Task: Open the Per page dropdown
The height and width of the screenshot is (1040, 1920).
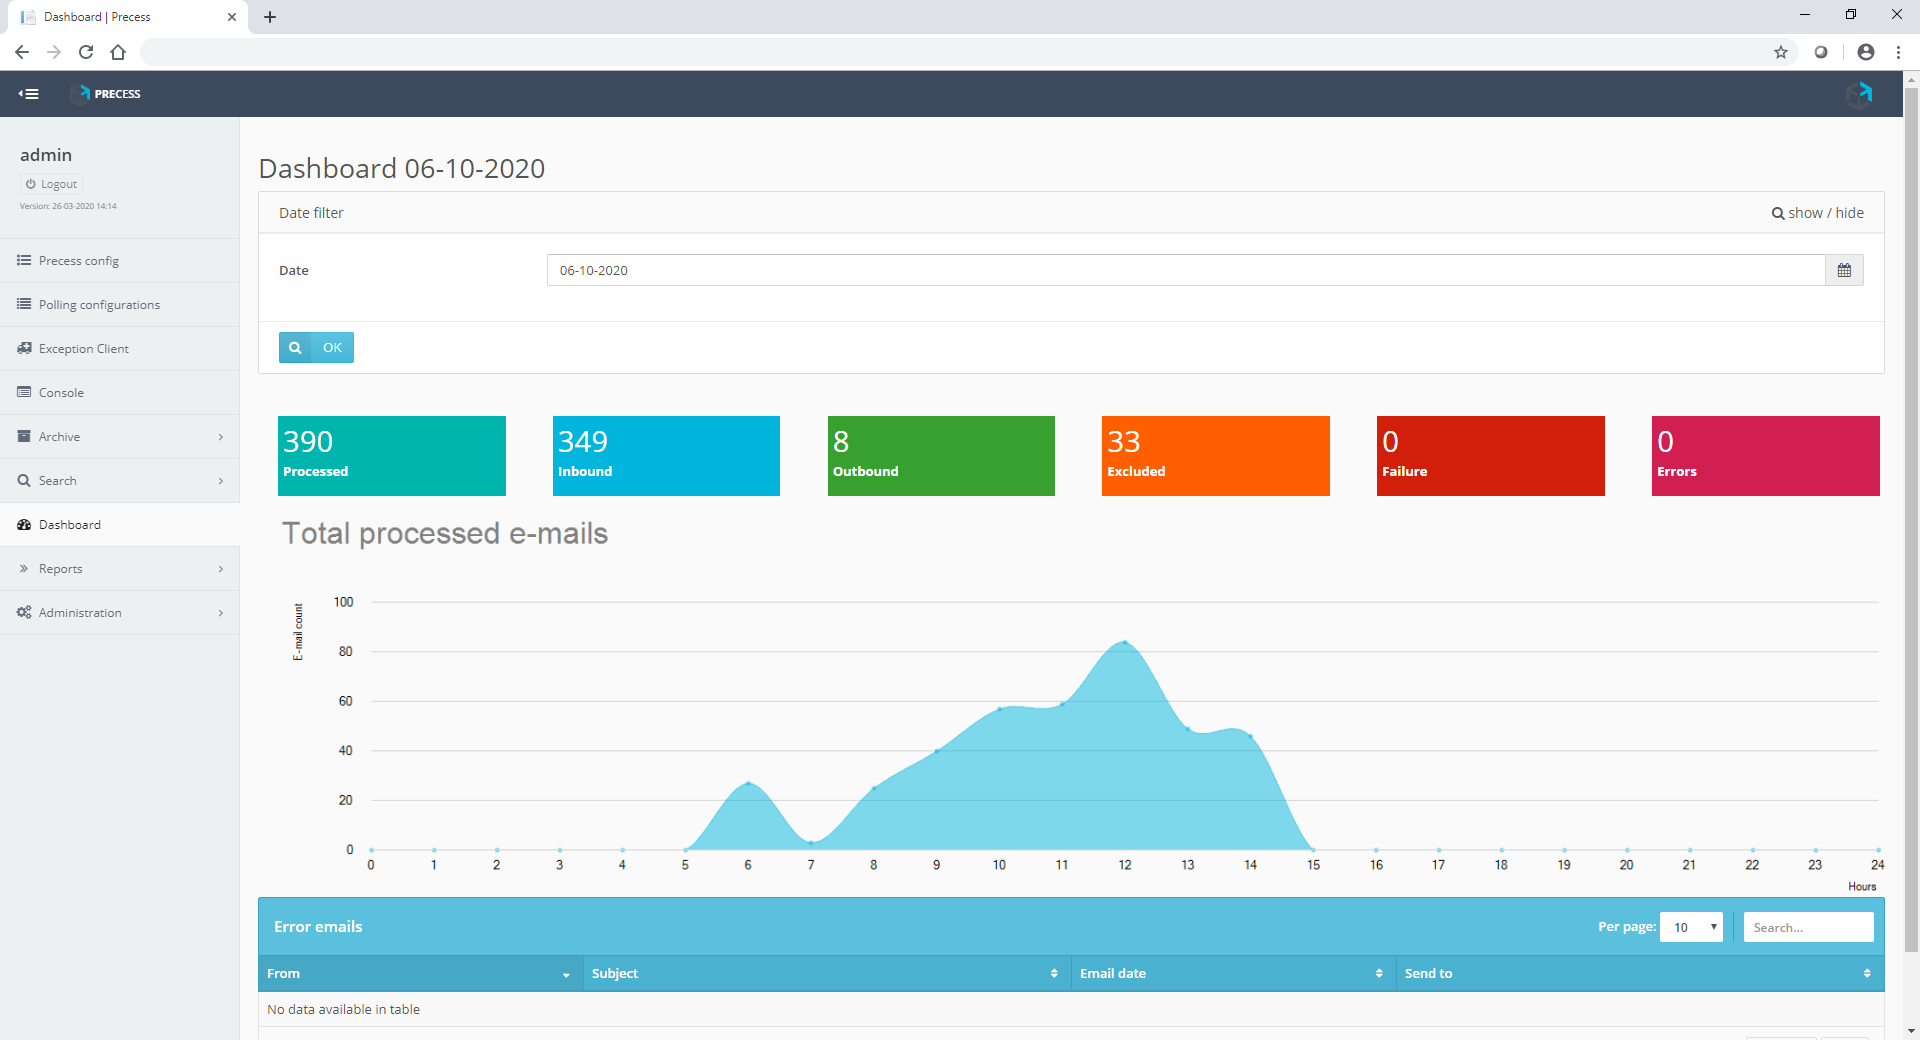Action: (x=1691, y=927)
